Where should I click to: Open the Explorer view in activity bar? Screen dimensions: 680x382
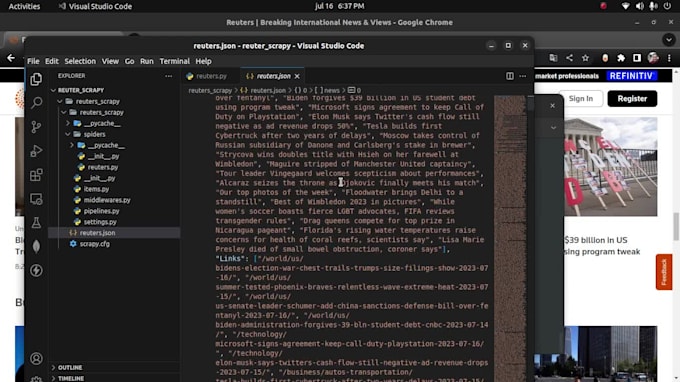pyautogui.click(x=36, y=79)
